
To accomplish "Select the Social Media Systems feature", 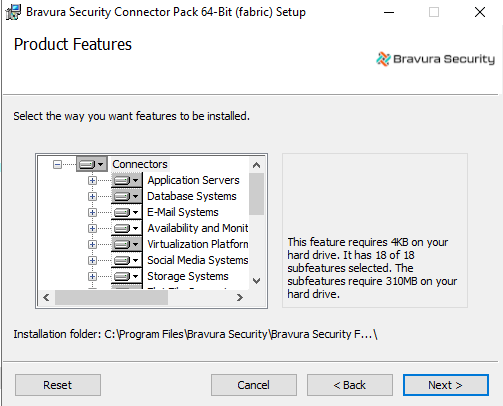I will click(x=198, y=260).
